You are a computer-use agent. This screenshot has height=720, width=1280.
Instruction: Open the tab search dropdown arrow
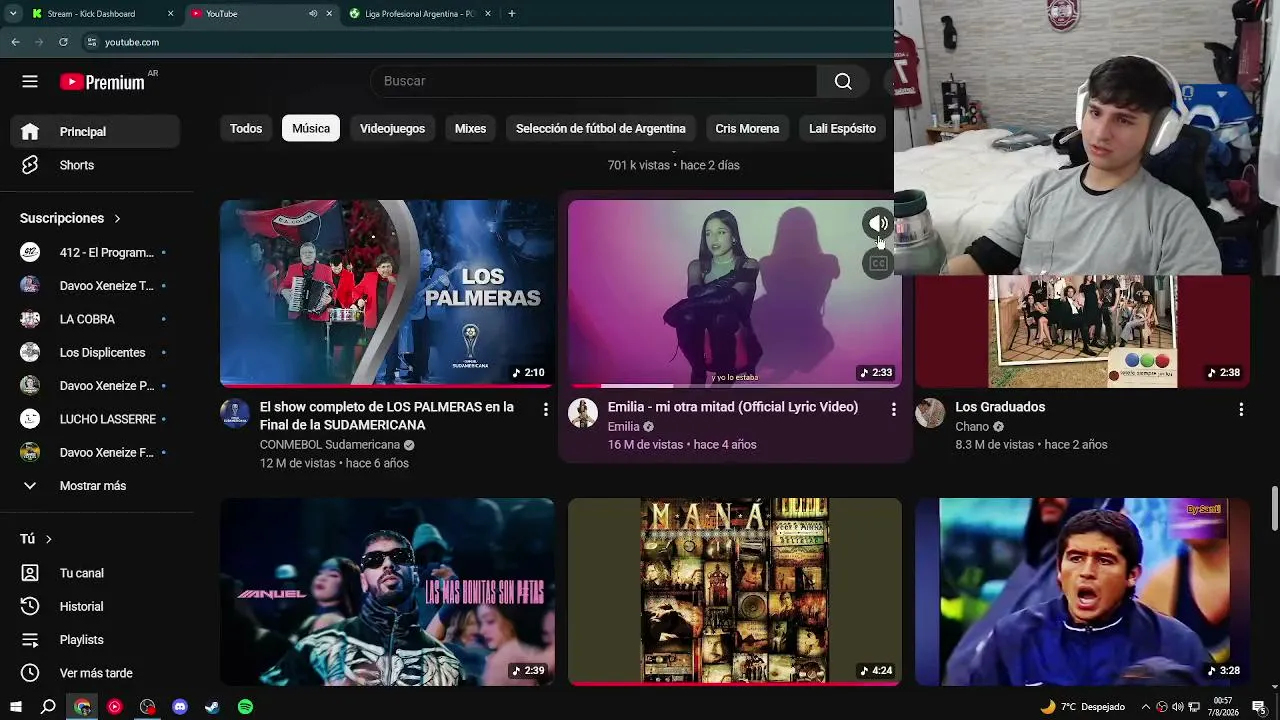[x=13, y=14]
